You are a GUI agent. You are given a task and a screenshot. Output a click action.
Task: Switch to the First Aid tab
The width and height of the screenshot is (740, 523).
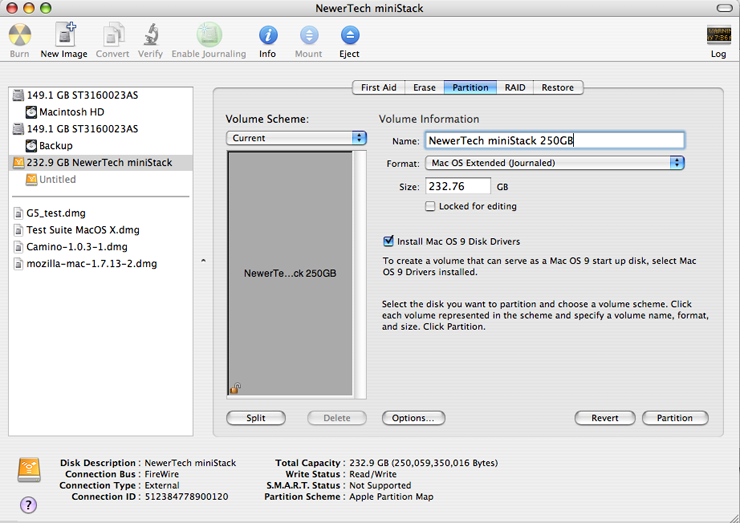pyautogui.click(x=378, y=88)
